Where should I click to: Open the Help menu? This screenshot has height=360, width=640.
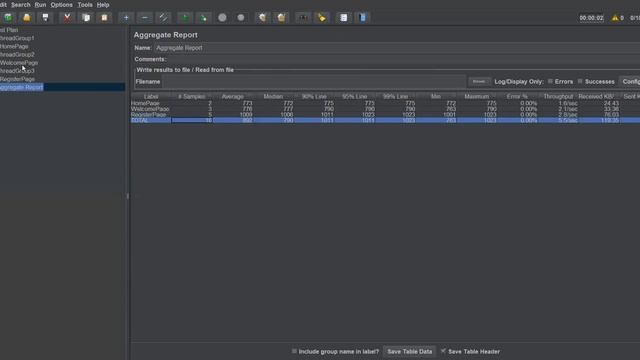(x=102, y=5)
